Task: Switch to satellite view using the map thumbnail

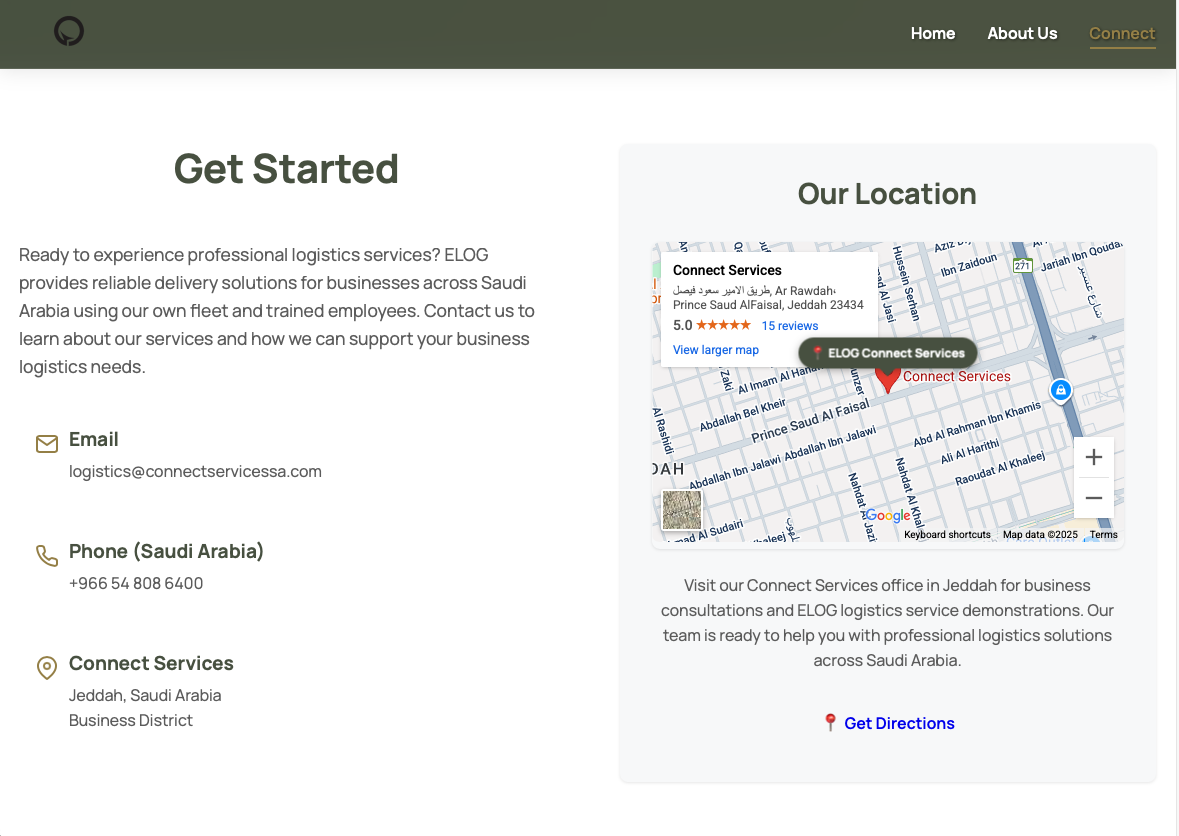Action: [681, 510]
